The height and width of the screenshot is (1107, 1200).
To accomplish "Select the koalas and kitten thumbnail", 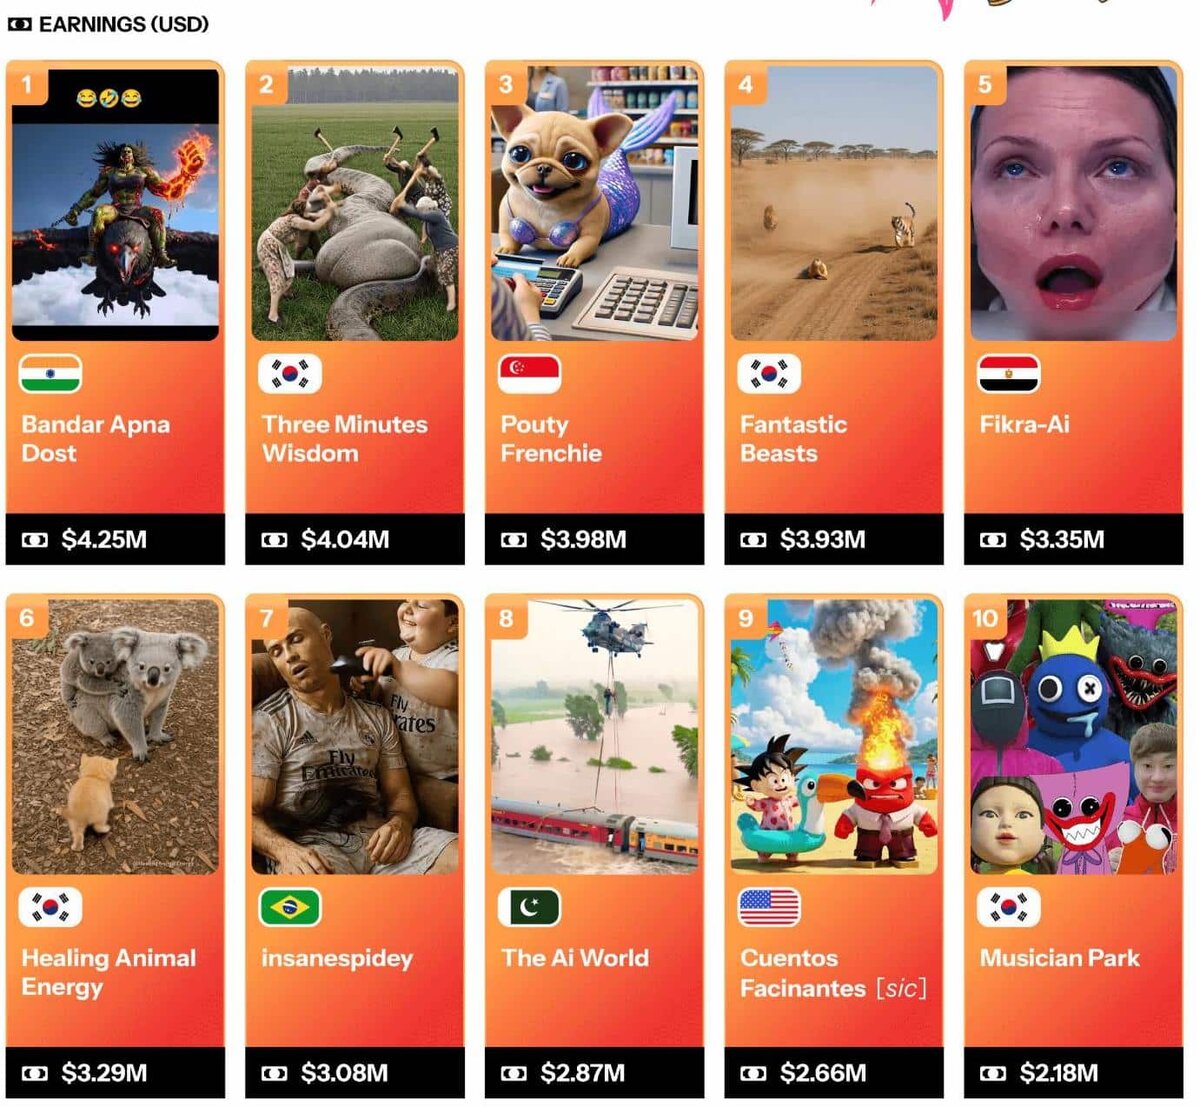I will pos(115,737).
